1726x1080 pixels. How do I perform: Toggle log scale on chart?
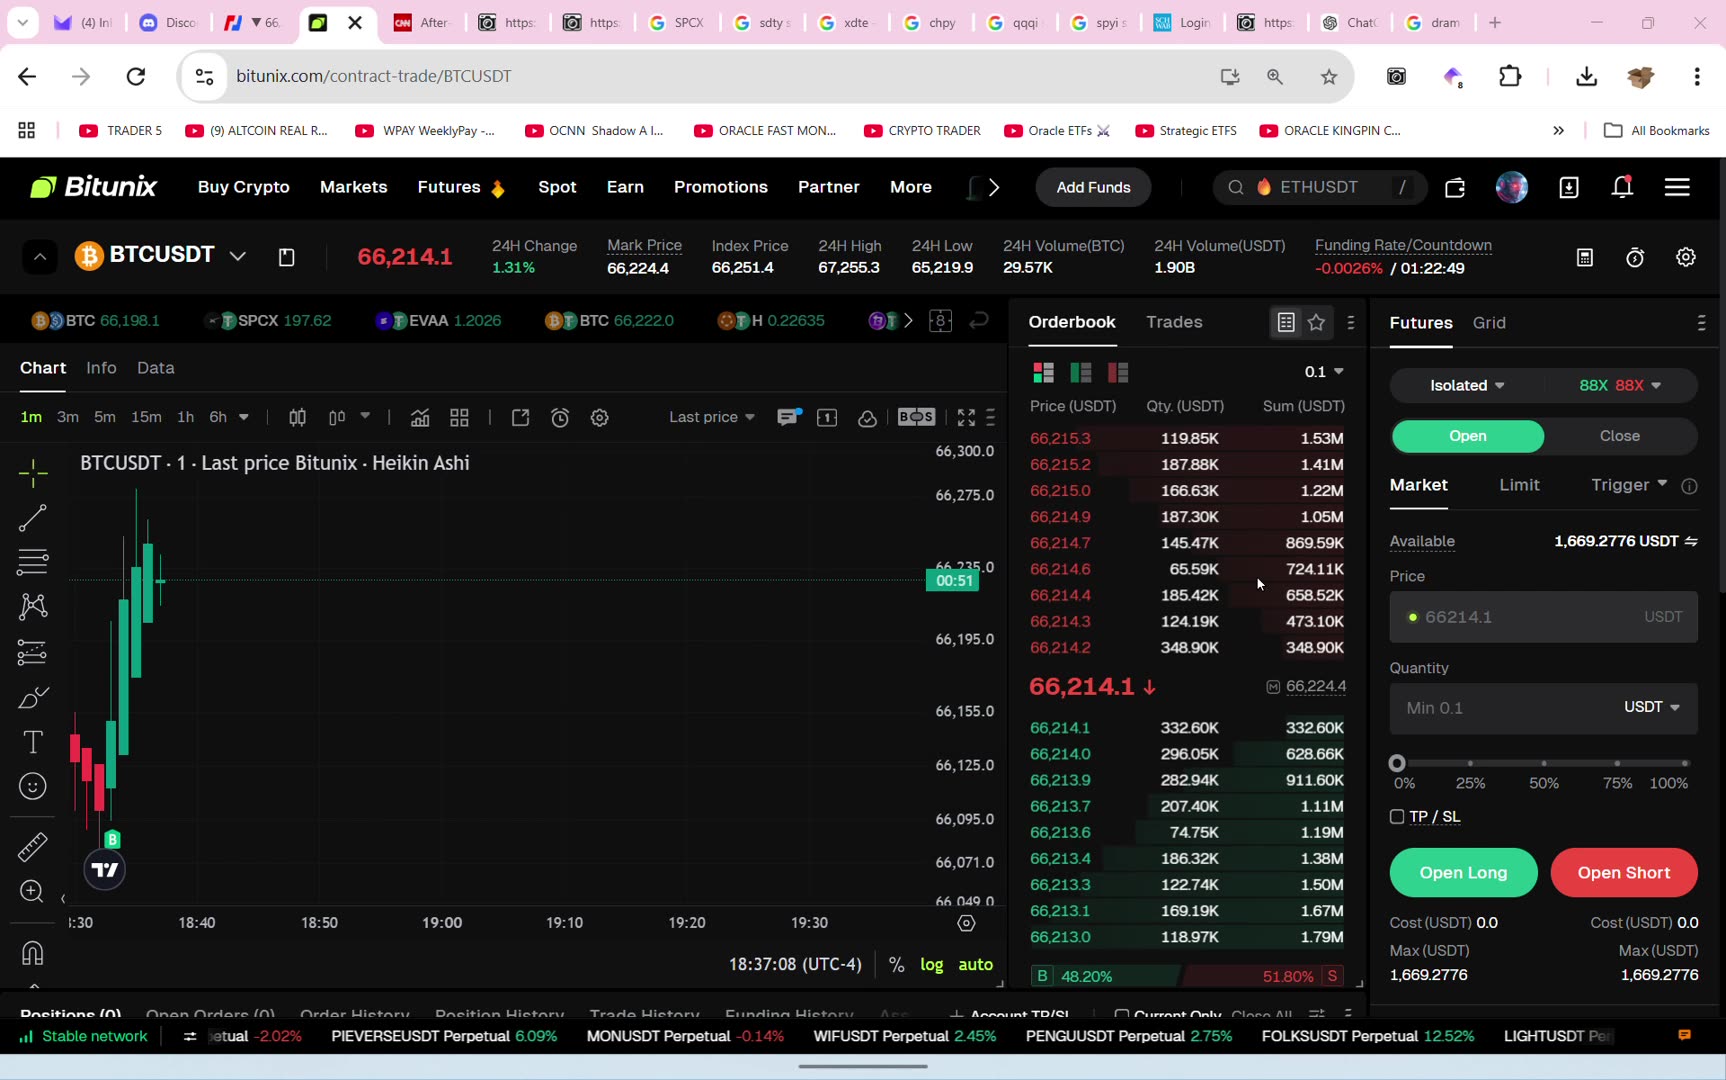pyautogui.click(x=932, y=965)
